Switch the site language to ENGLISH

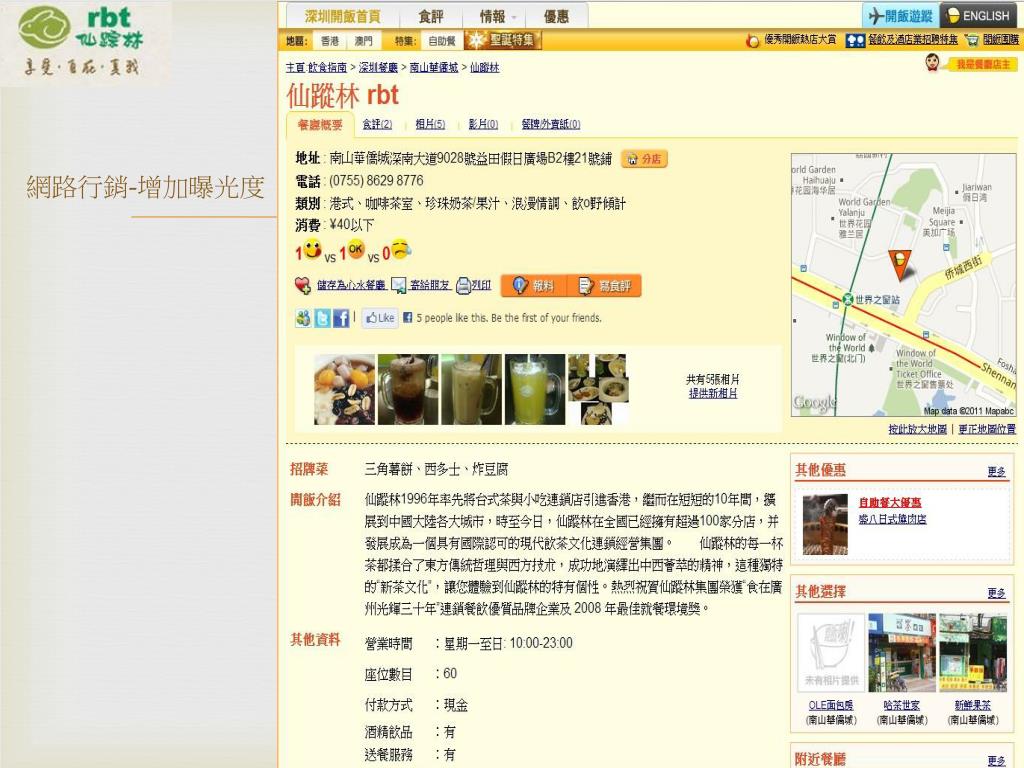click(979, 16)
